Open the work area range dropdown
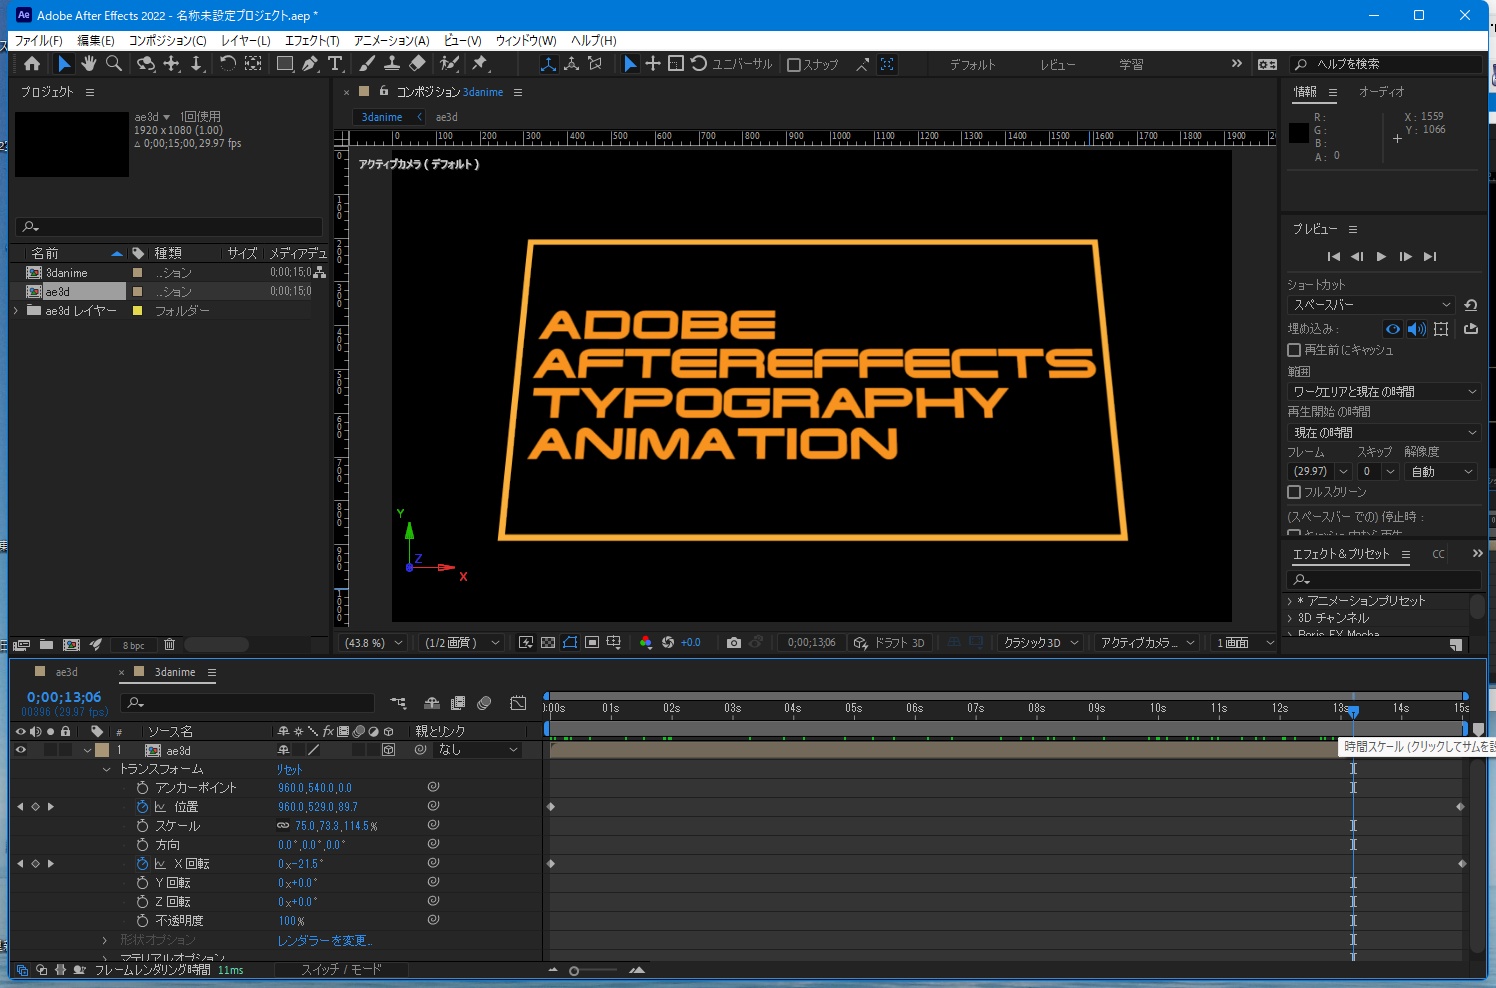Viewport: 1496px width, 988px height. [x=1384, y=392]
